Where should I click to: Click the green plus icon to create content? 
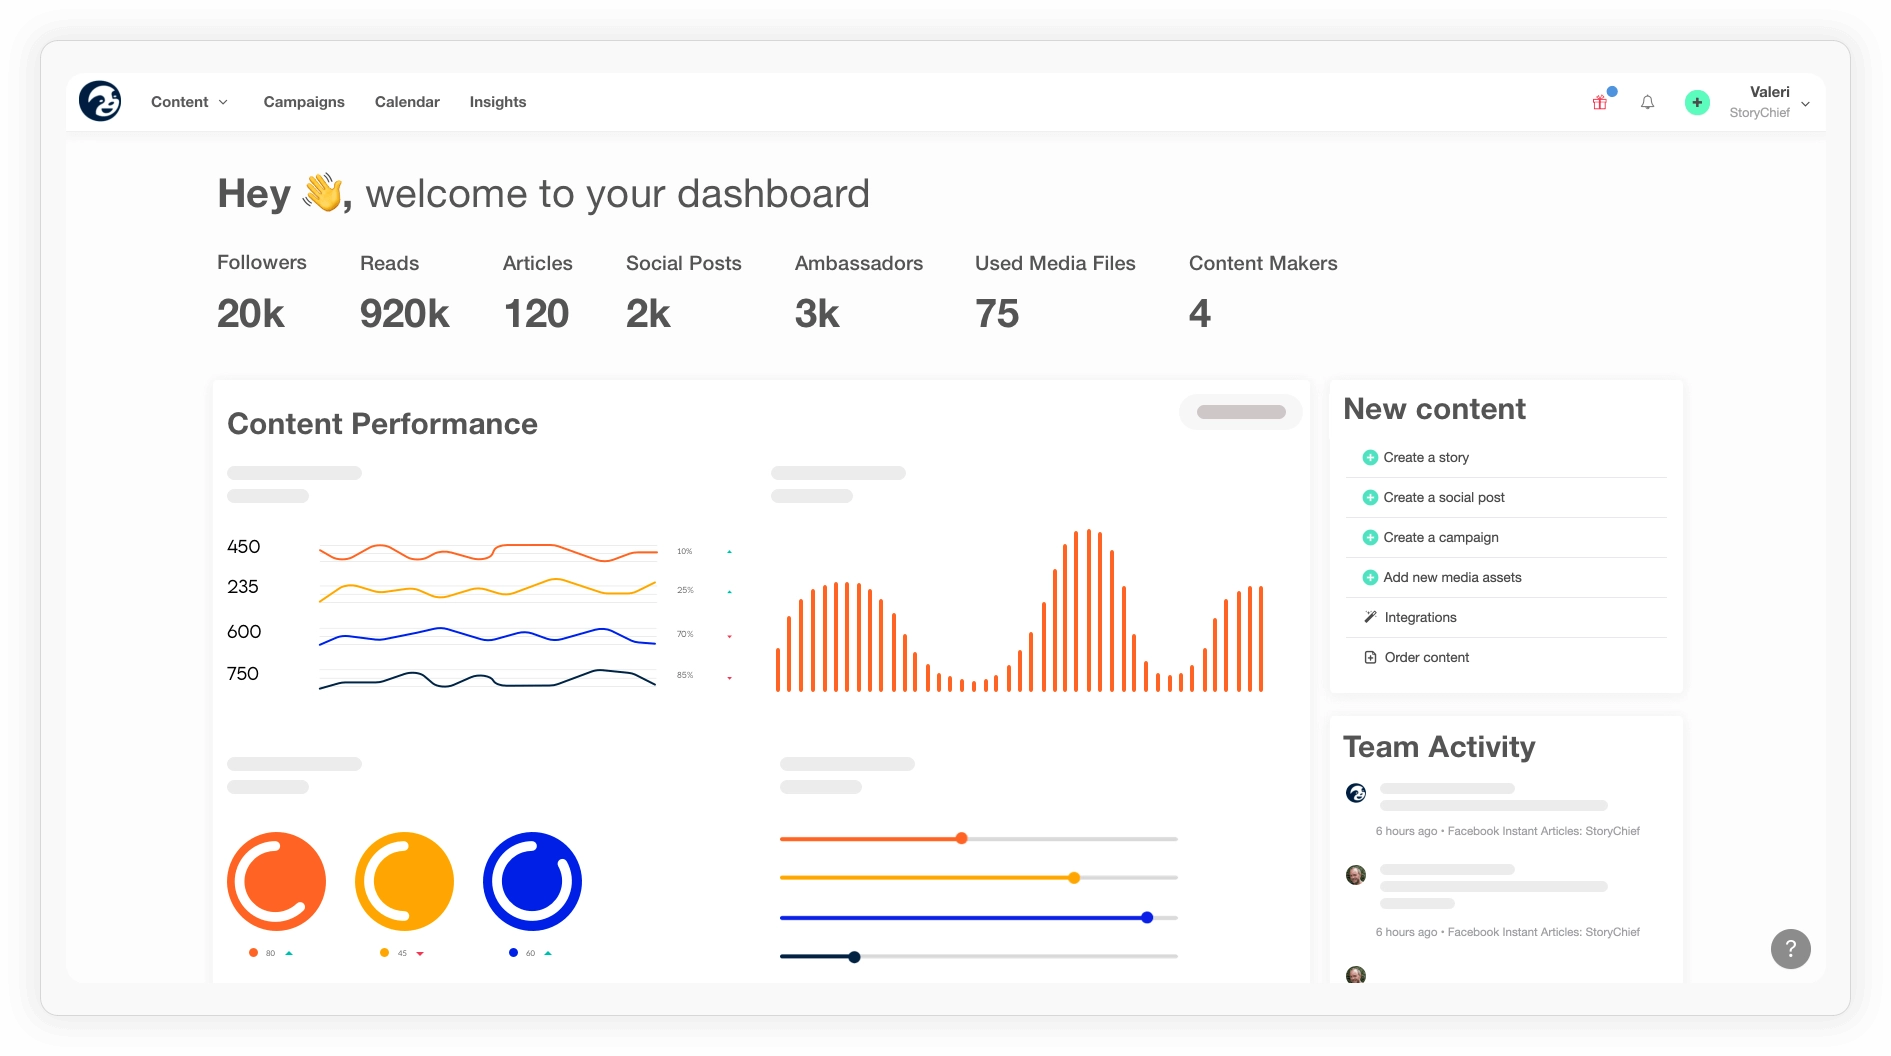tap(1696, 102)
